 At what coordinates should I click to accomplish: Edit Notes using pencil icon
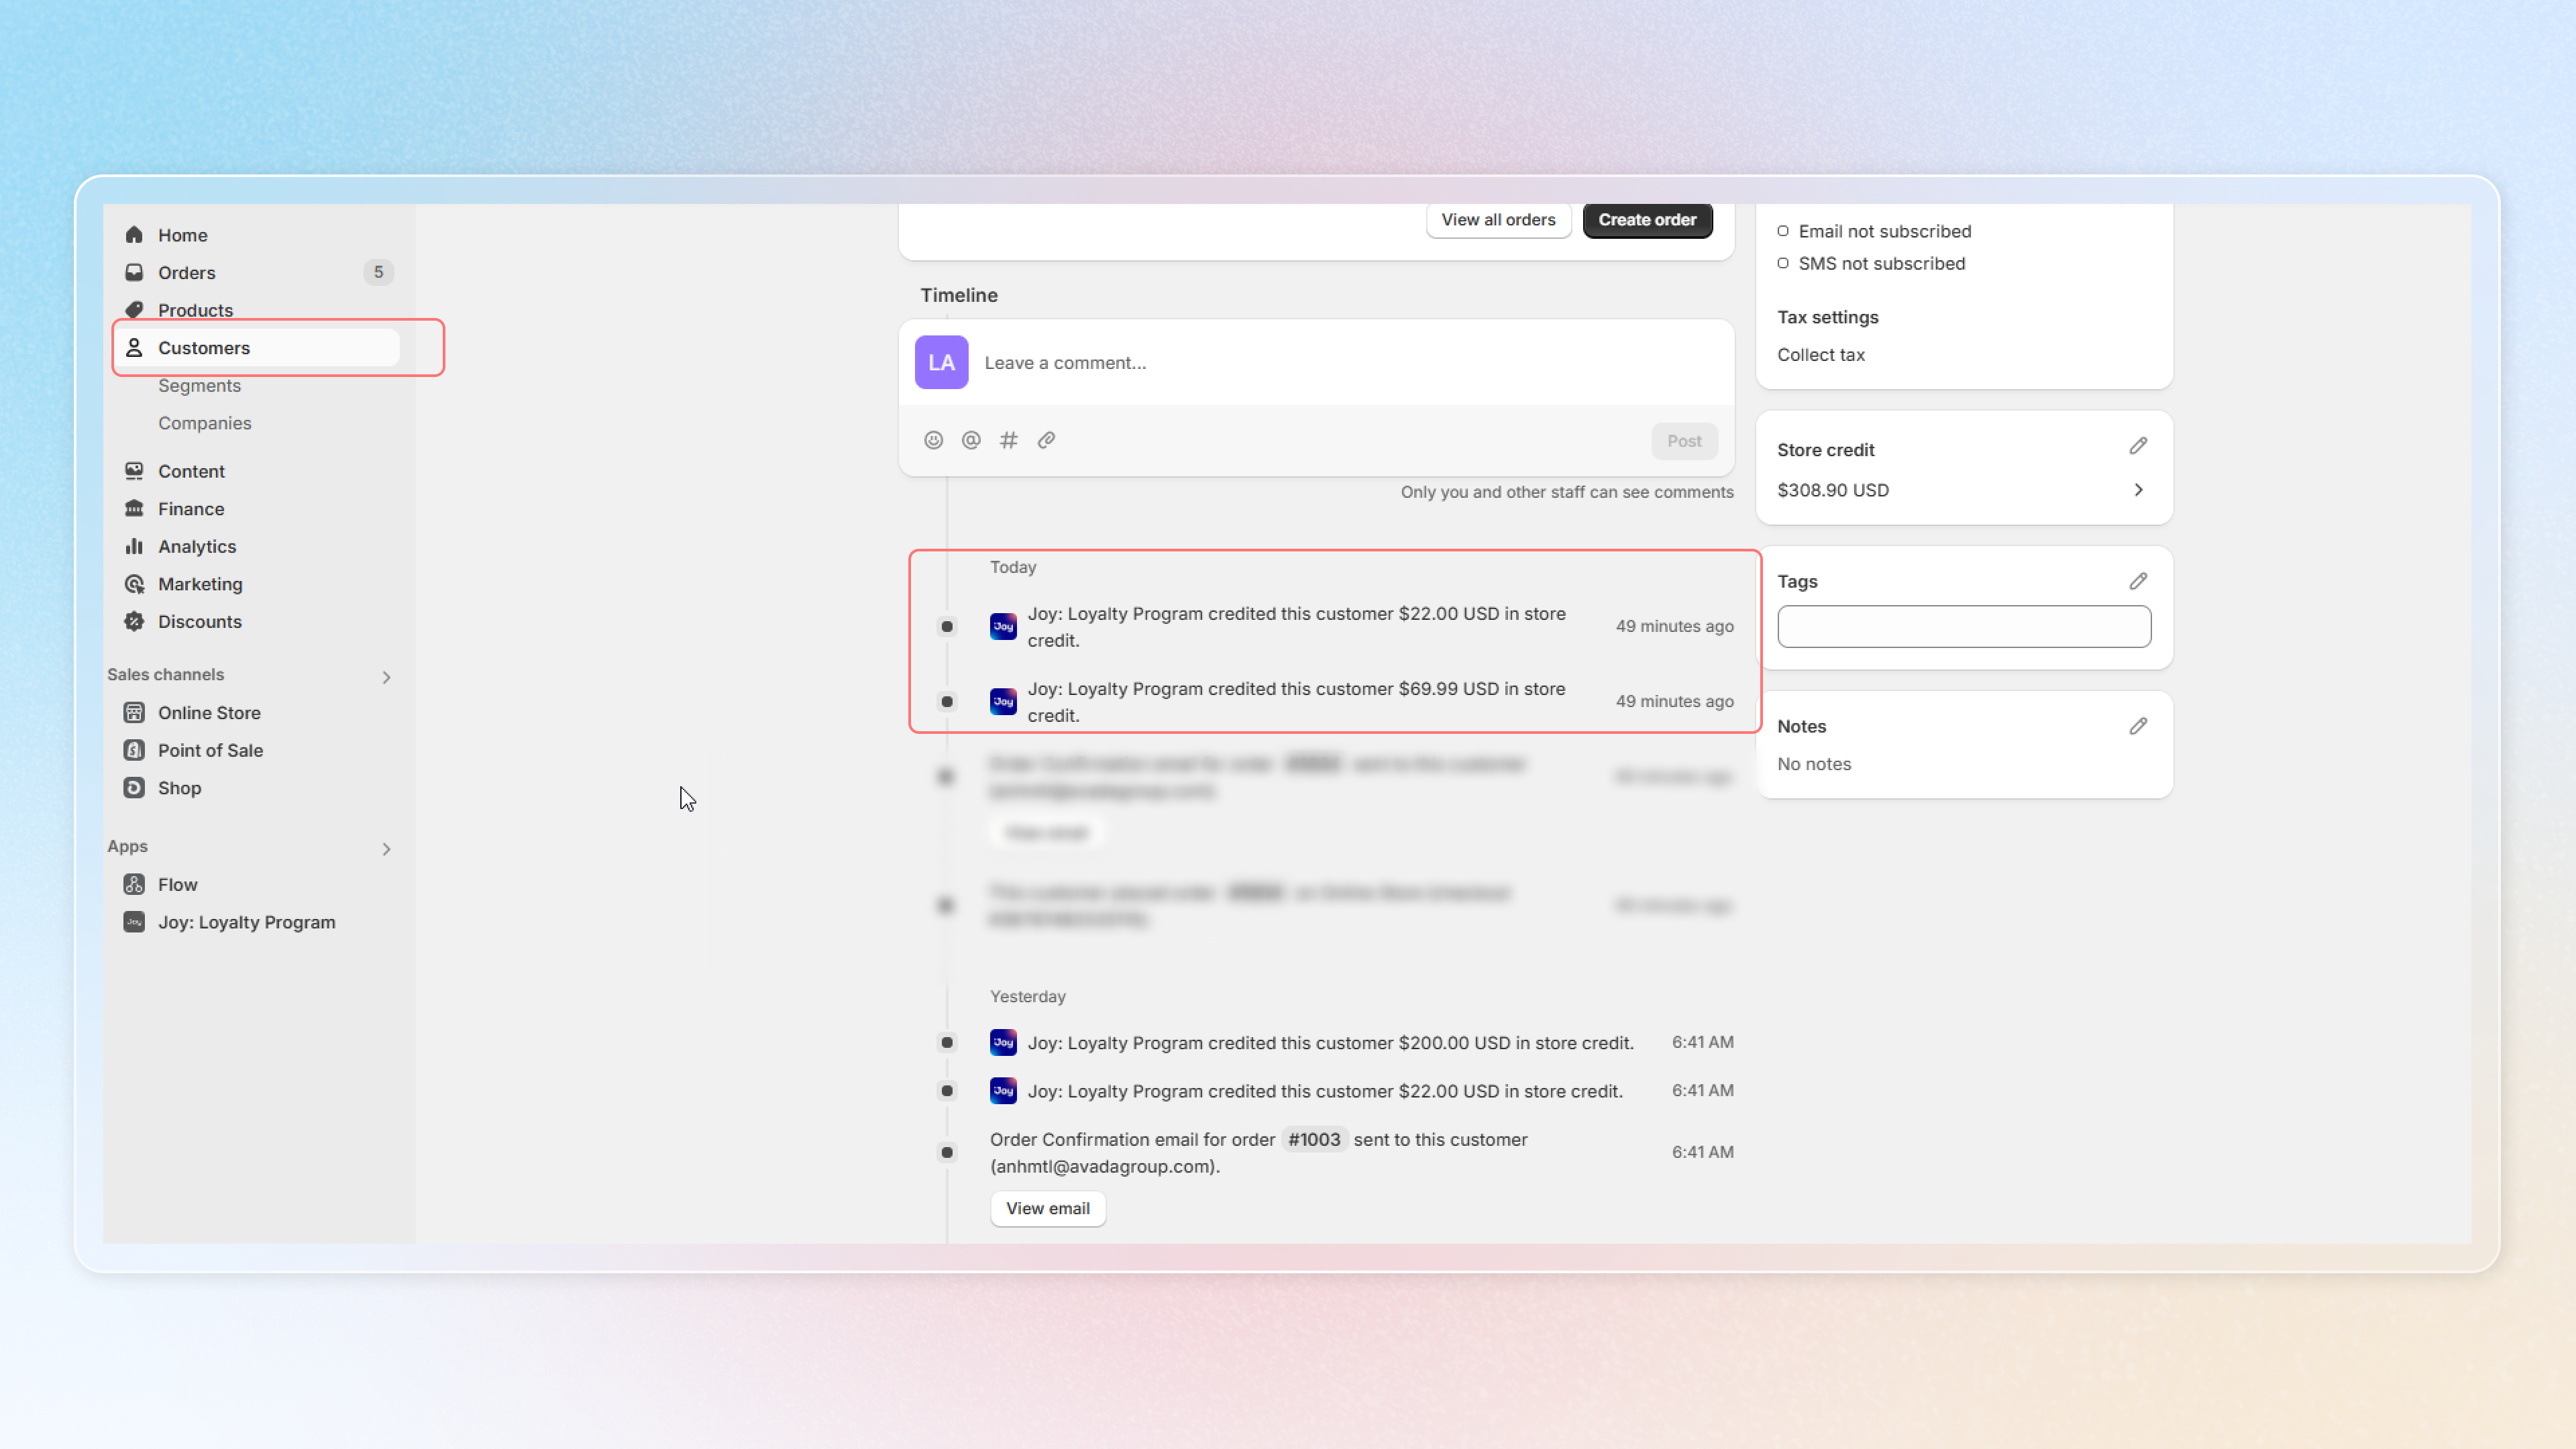pyautogui.click(x=2137, y=726)
